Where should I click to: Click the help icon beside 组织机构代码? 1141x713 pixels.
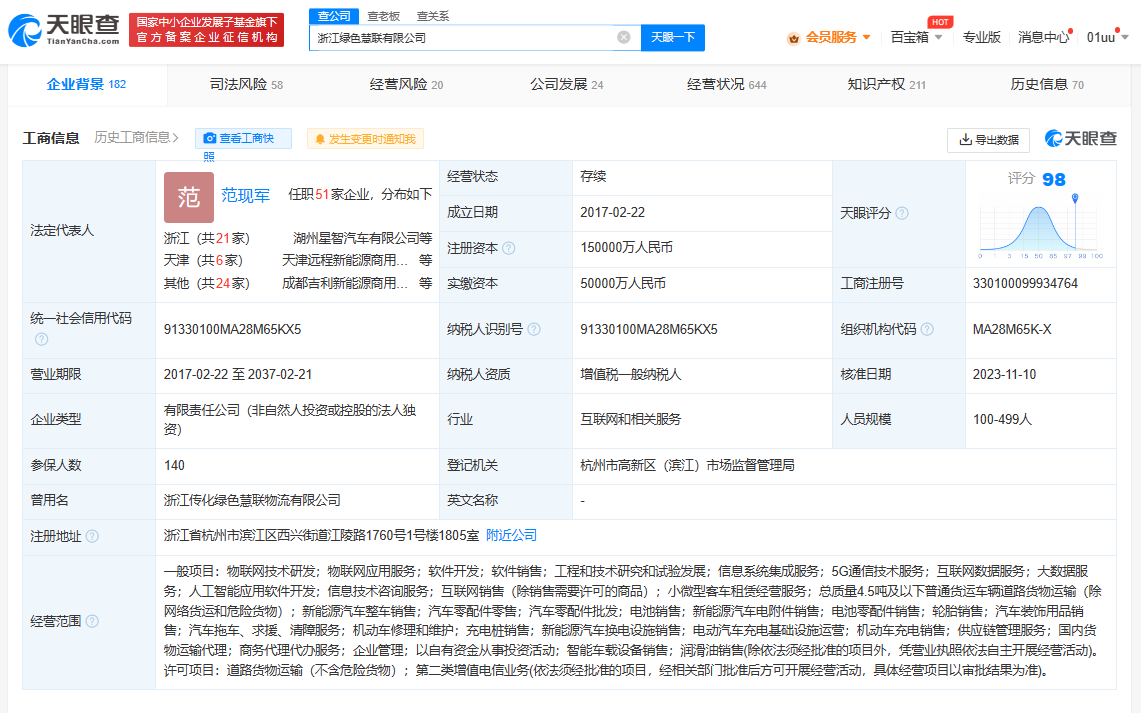coord(927,330)
